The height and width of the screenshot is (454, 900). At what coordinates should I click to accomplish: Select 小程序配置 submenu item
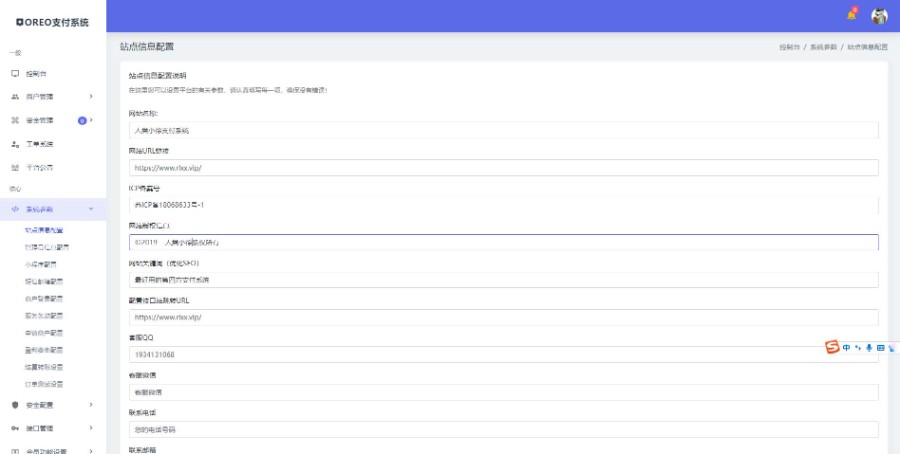pyautogui.click(x=41, y=265)
